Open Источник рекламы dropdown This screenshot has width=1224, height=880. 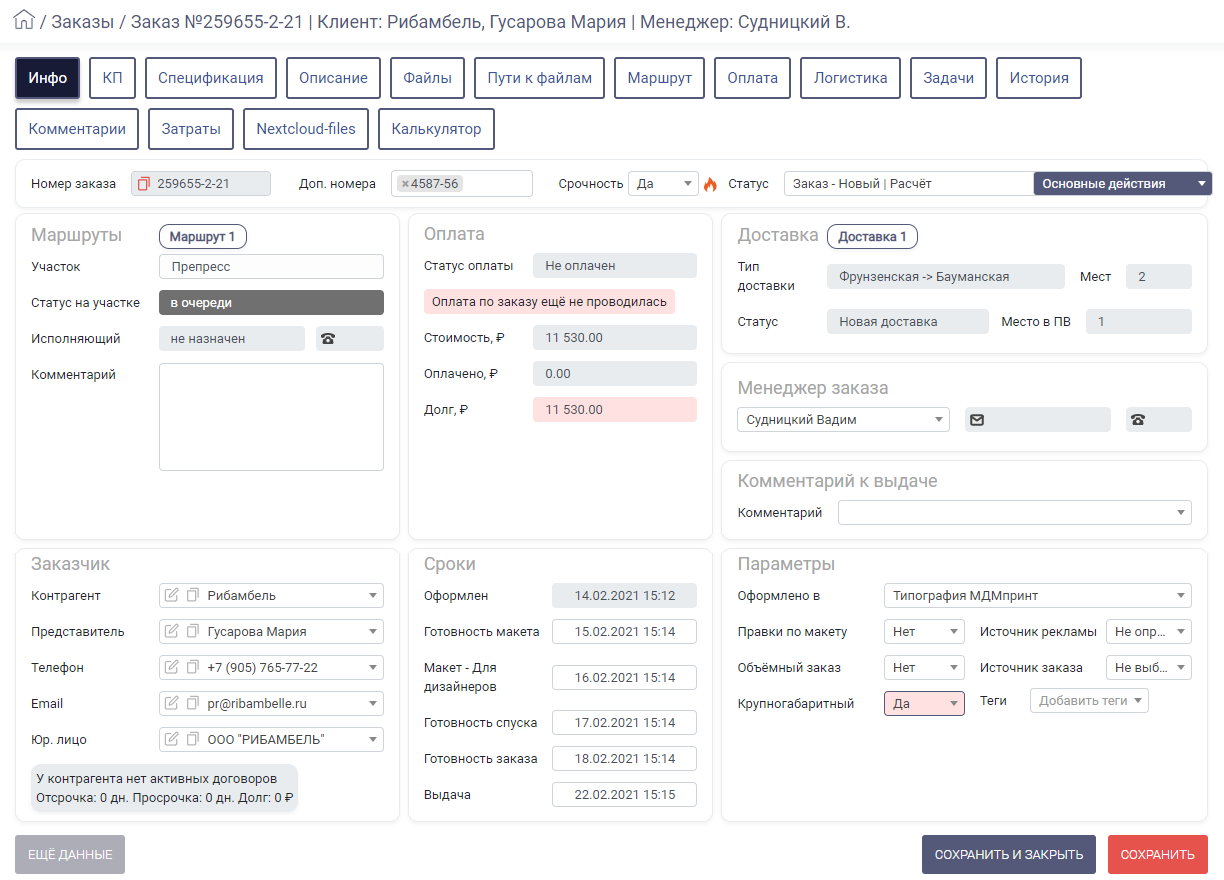click(x=1149, y=632)
